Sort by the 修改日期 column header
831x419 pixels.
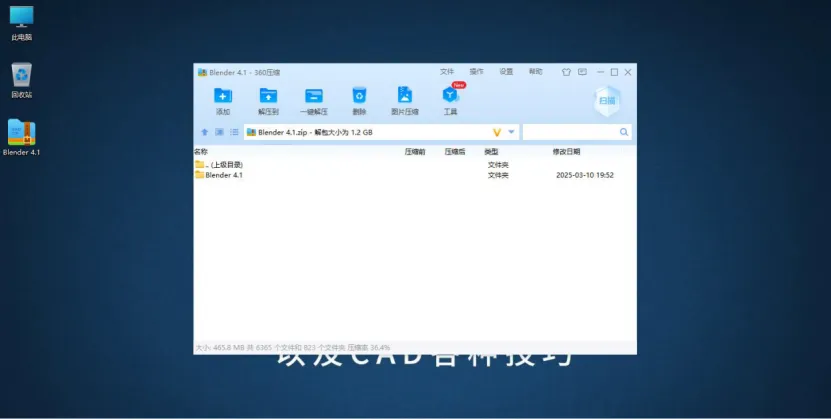point(567,151)
